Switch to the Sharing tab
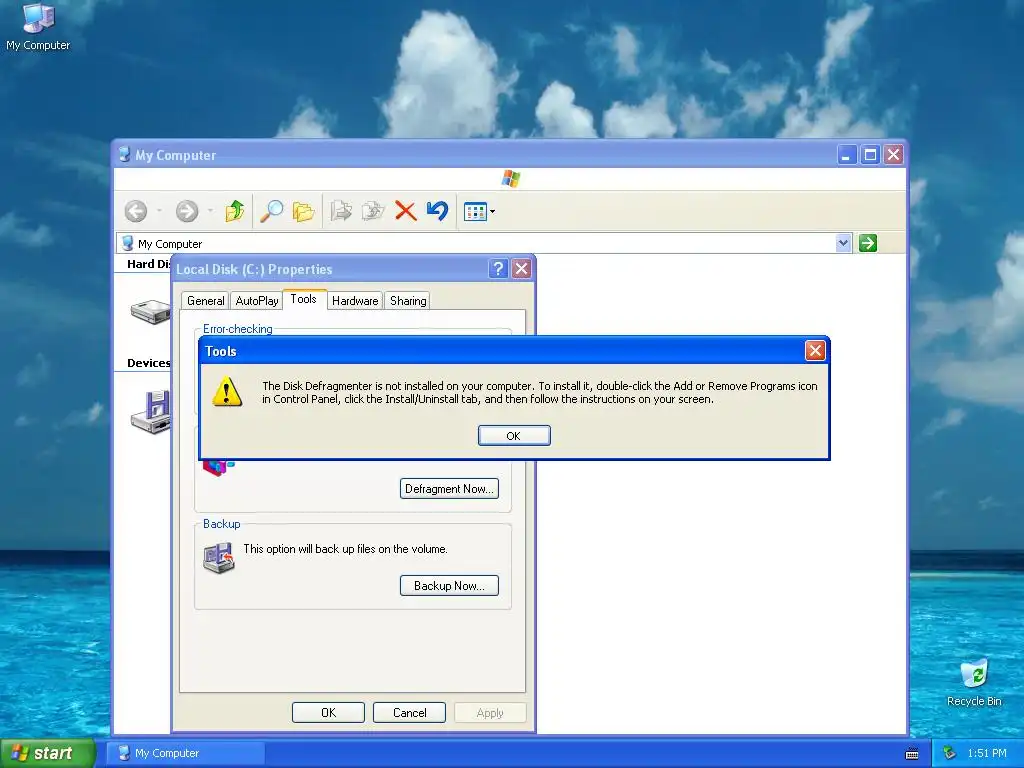Screen dimensions: 1024x768 tap(408, 300)
